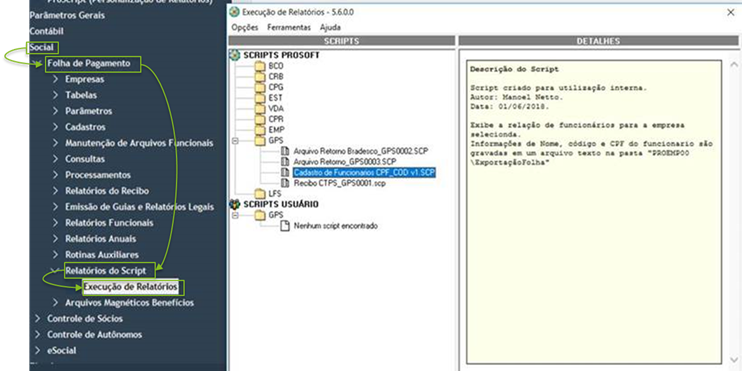
Task: Click the Execução de Relatórios window title icon
Action: [234, 12]
